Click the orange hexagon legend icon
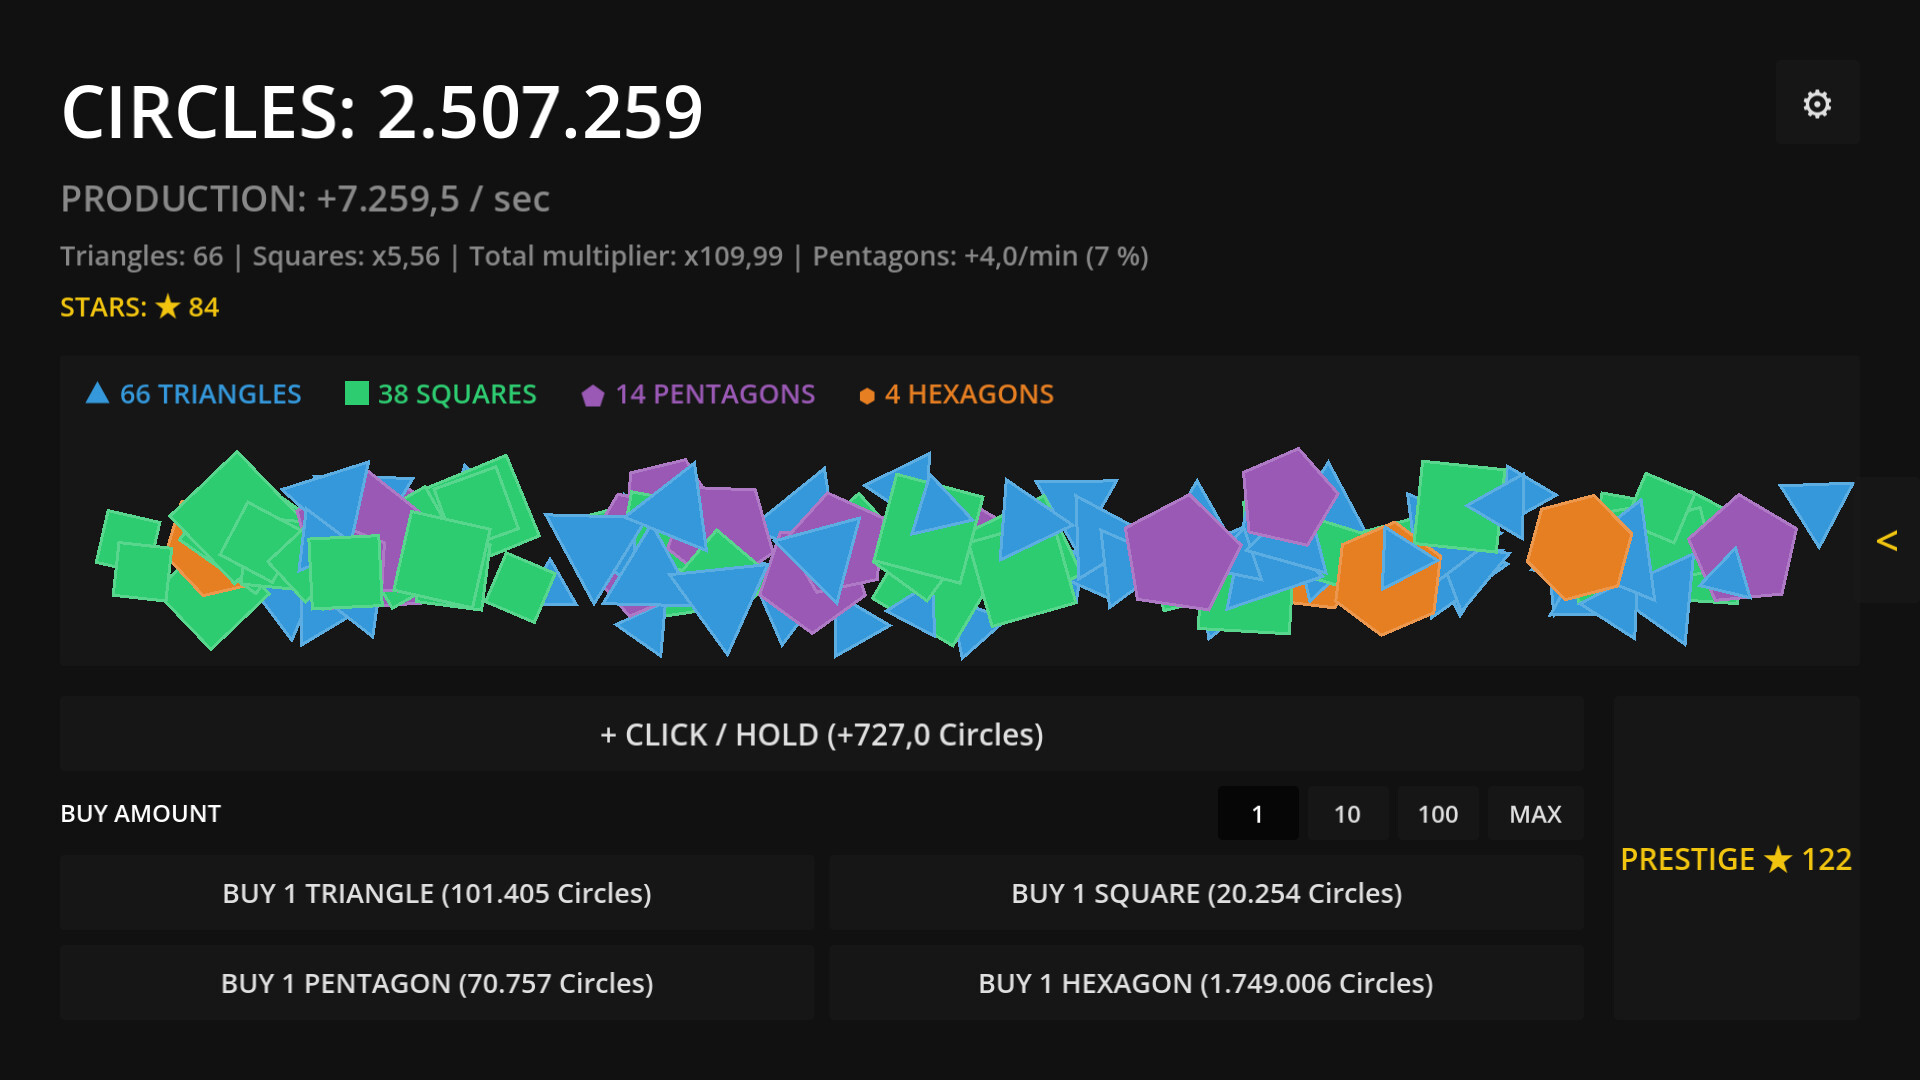Screen dimensions: 1920x1080 coord(867,396)
